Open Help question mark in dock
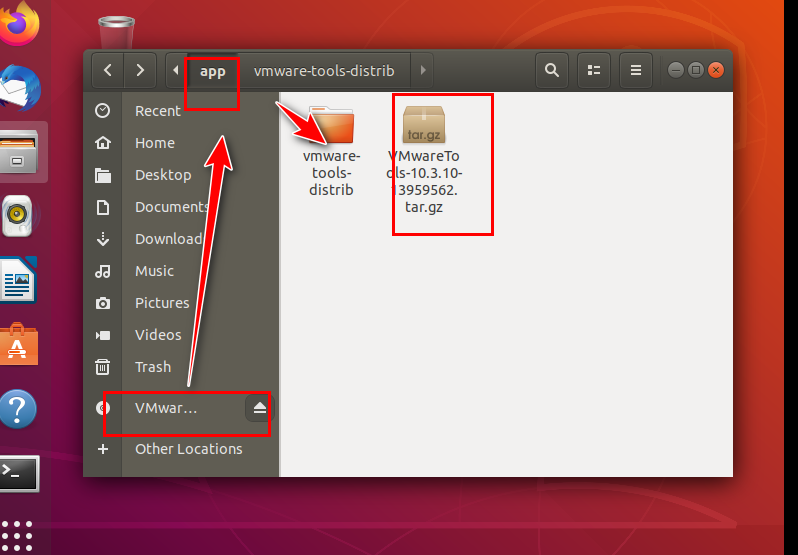 18,408
